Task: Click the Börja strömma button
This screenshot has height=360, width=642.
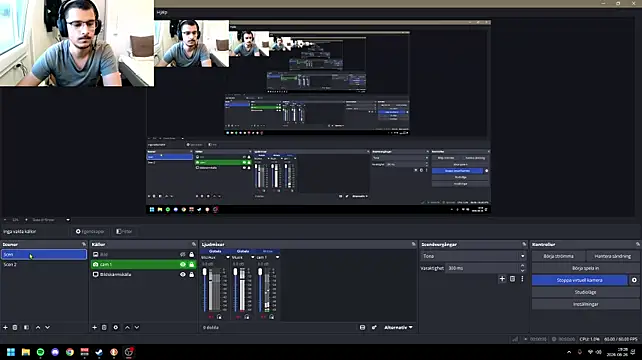Action: 558,256
